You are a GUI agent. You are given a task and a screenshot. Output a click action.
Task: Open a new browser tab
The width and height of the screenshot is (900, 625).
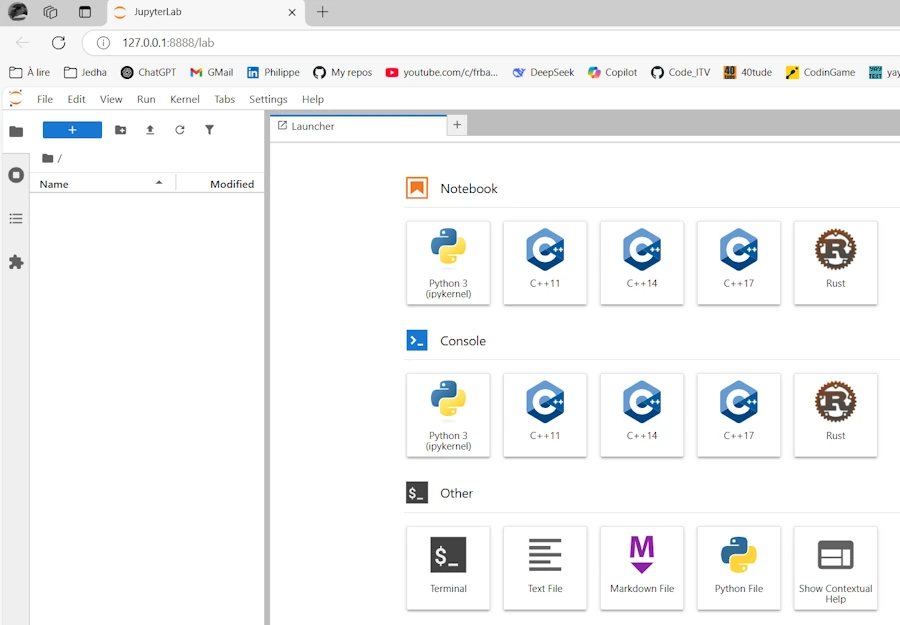click(x=323, y=12)
